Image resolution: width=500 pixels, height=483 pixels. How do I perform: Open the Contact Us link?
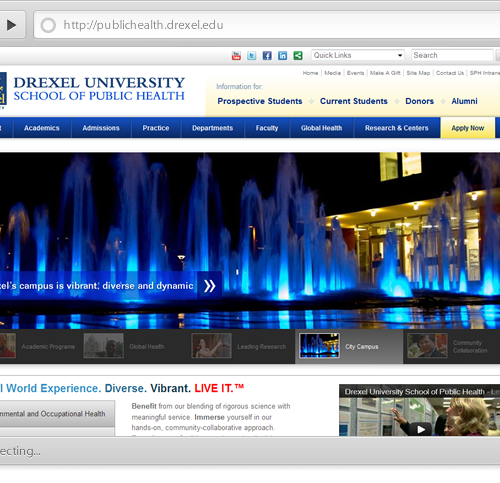pos(450,73)
